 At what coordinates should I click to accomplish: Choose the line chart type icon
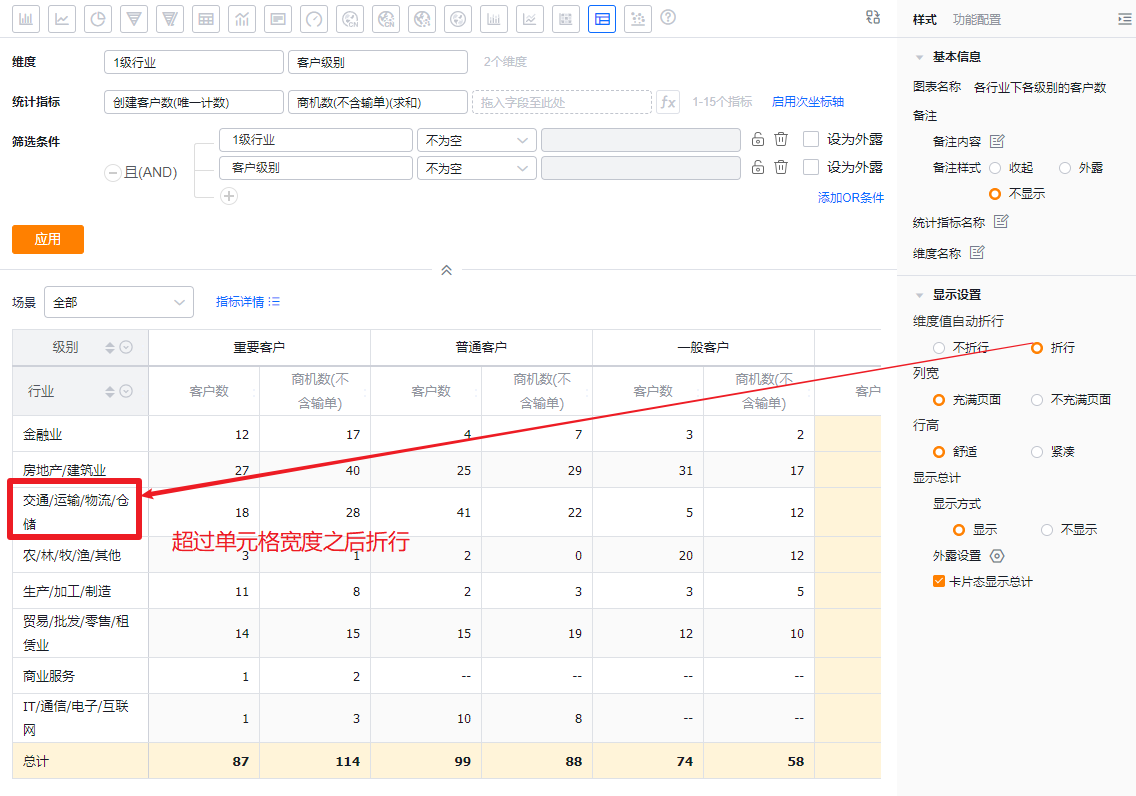62,19
